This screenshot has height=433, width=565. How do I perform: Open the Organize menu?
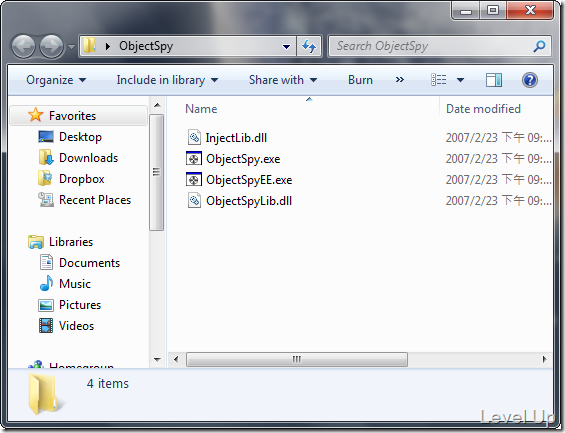[56, 80]
